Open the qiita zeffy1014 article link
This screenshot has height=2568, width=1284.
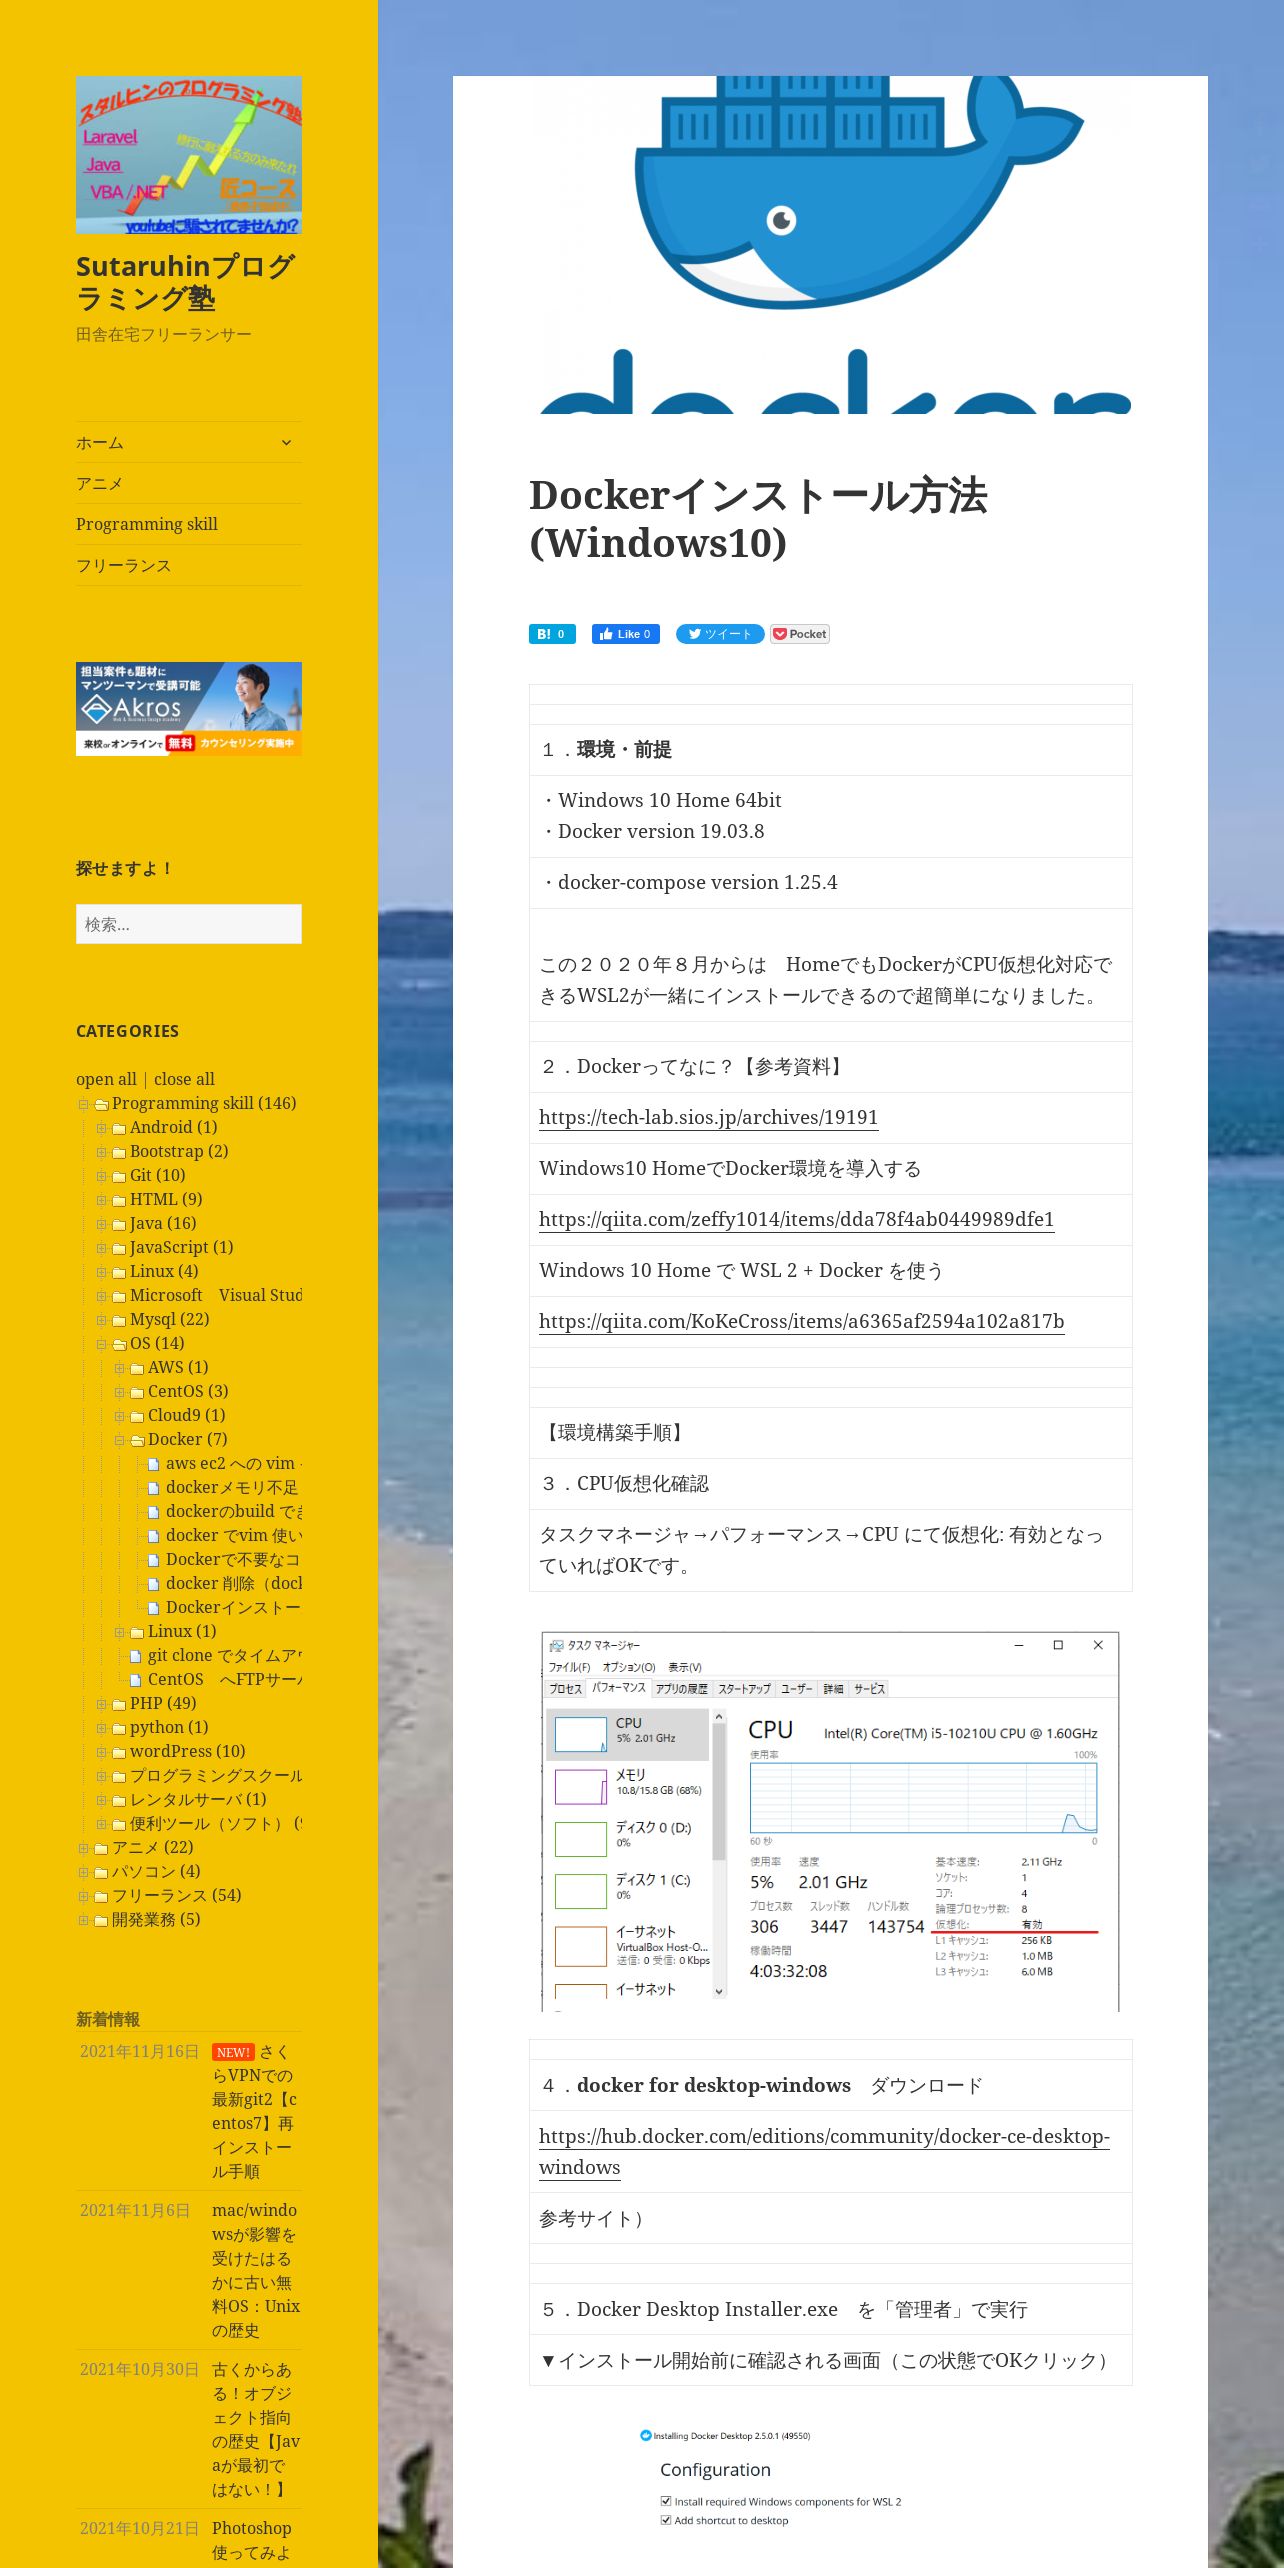(x=796, y=1219)
